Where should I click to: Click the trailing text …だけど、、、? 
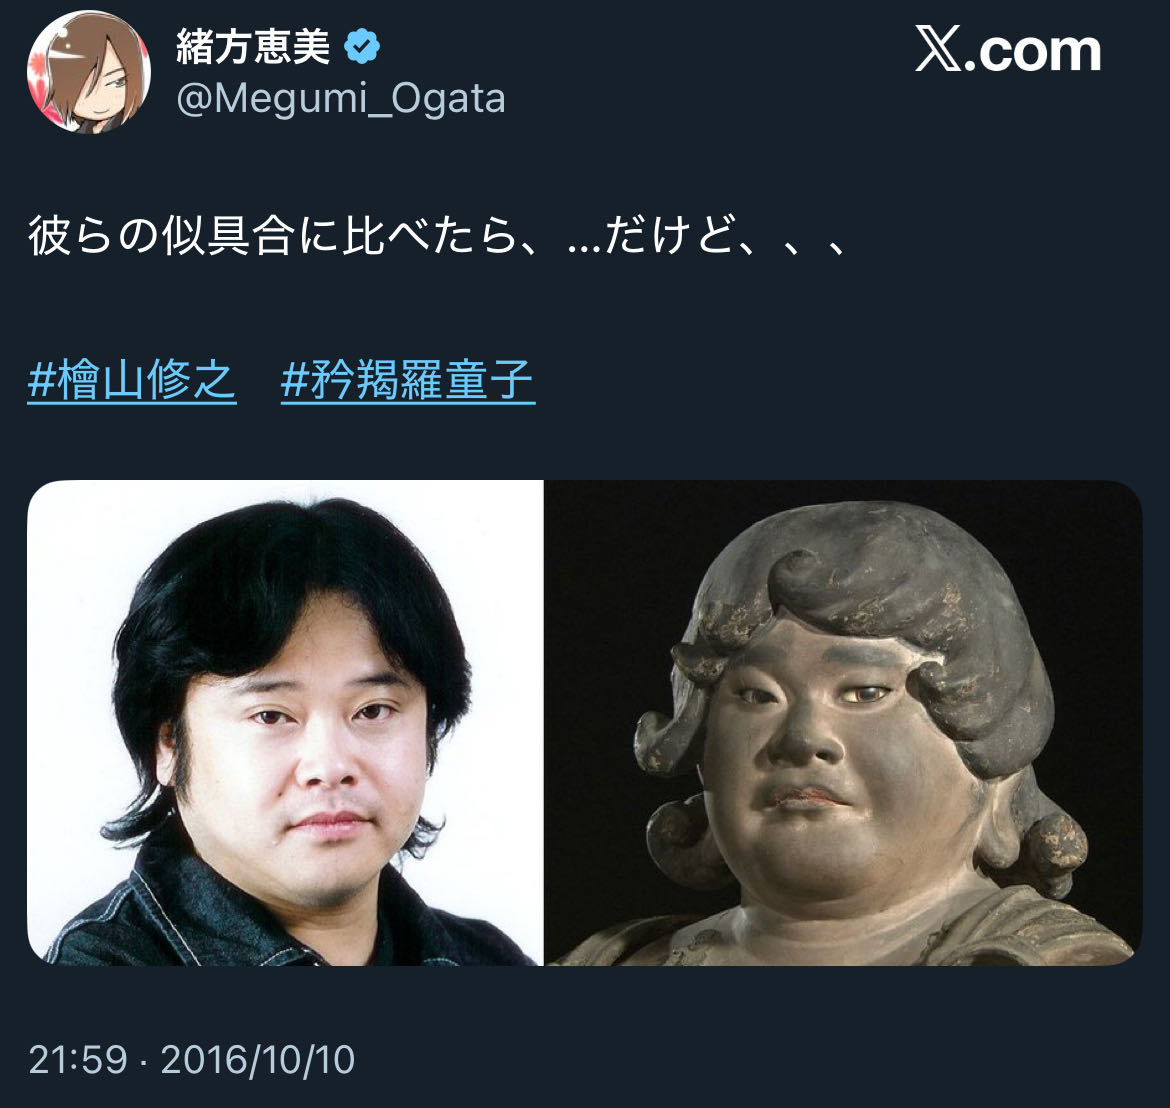tap(707, 236)
